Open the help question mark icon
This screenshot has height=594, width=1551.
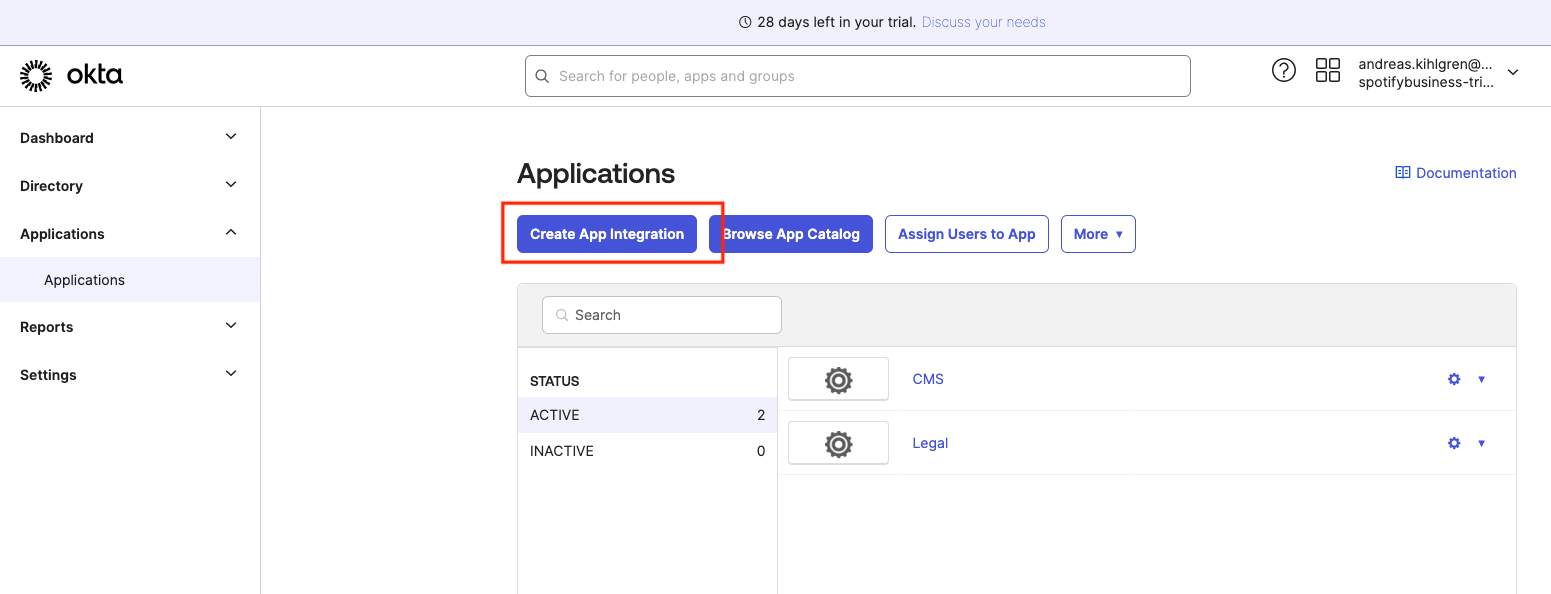(1283, 70)
